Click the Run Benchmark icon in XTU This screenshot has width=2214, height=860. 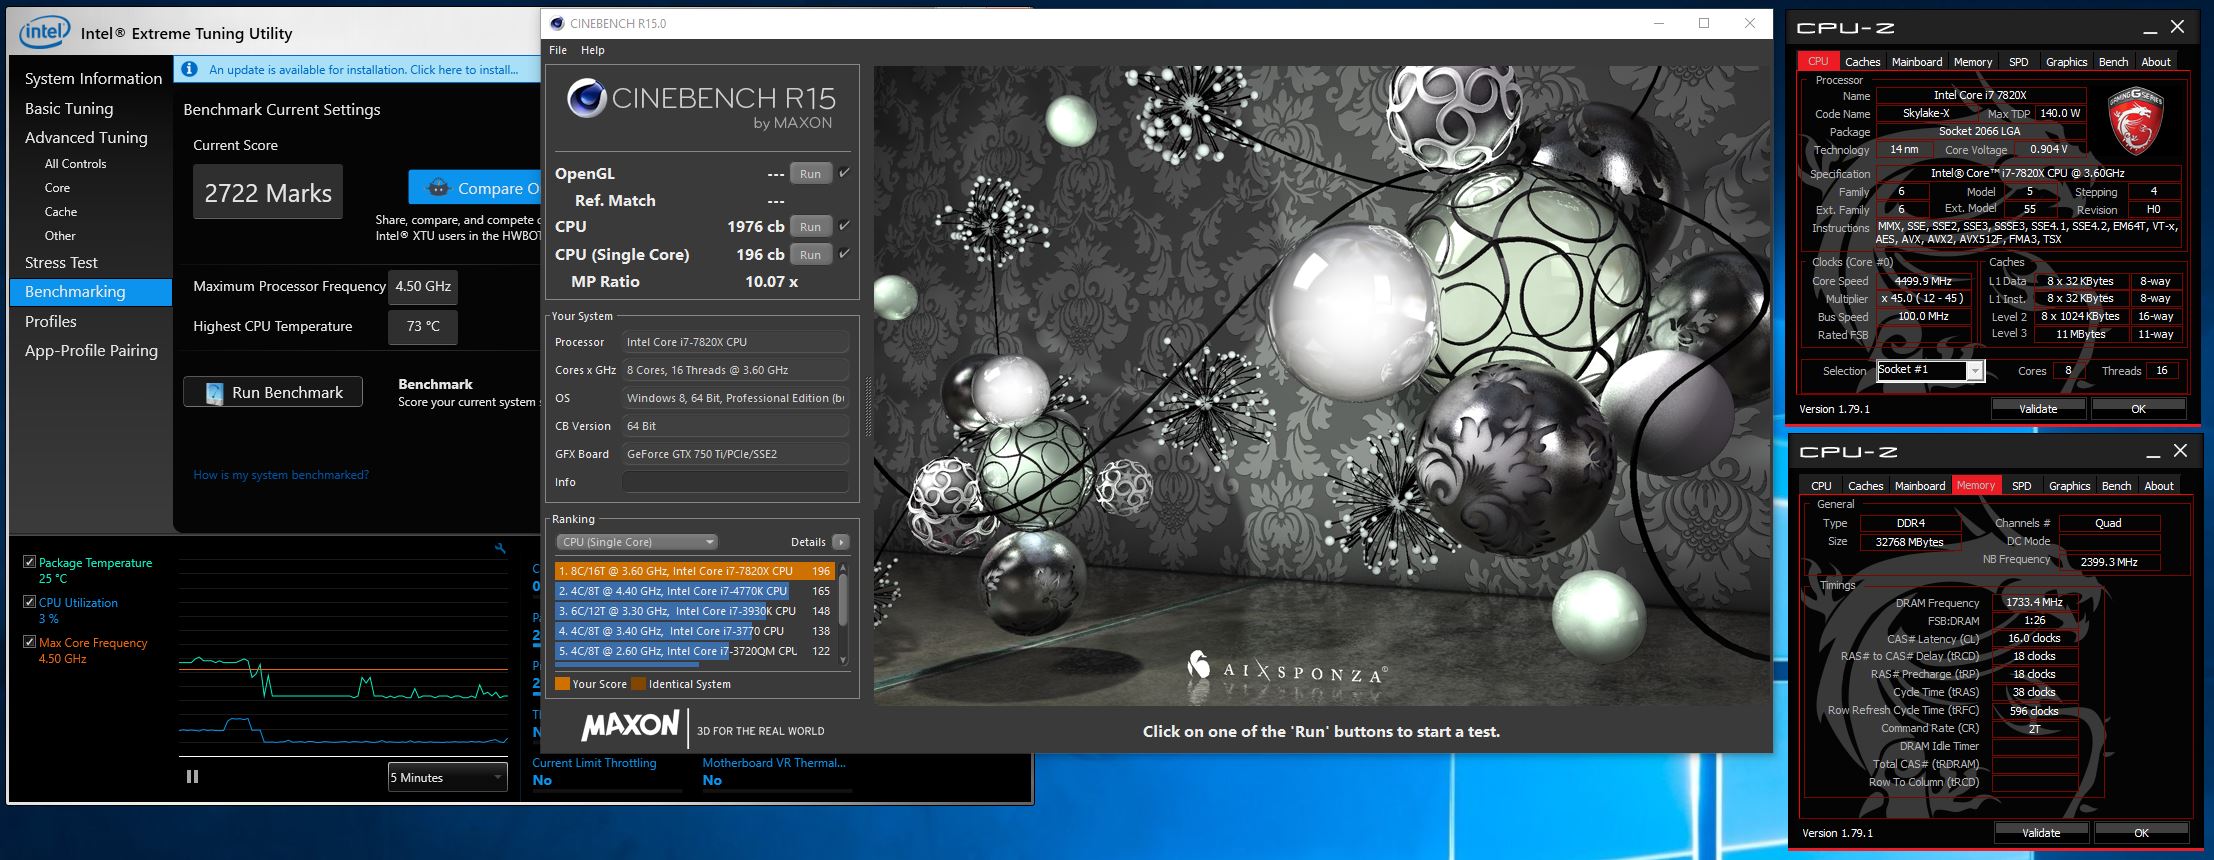[x=214, y=393]
